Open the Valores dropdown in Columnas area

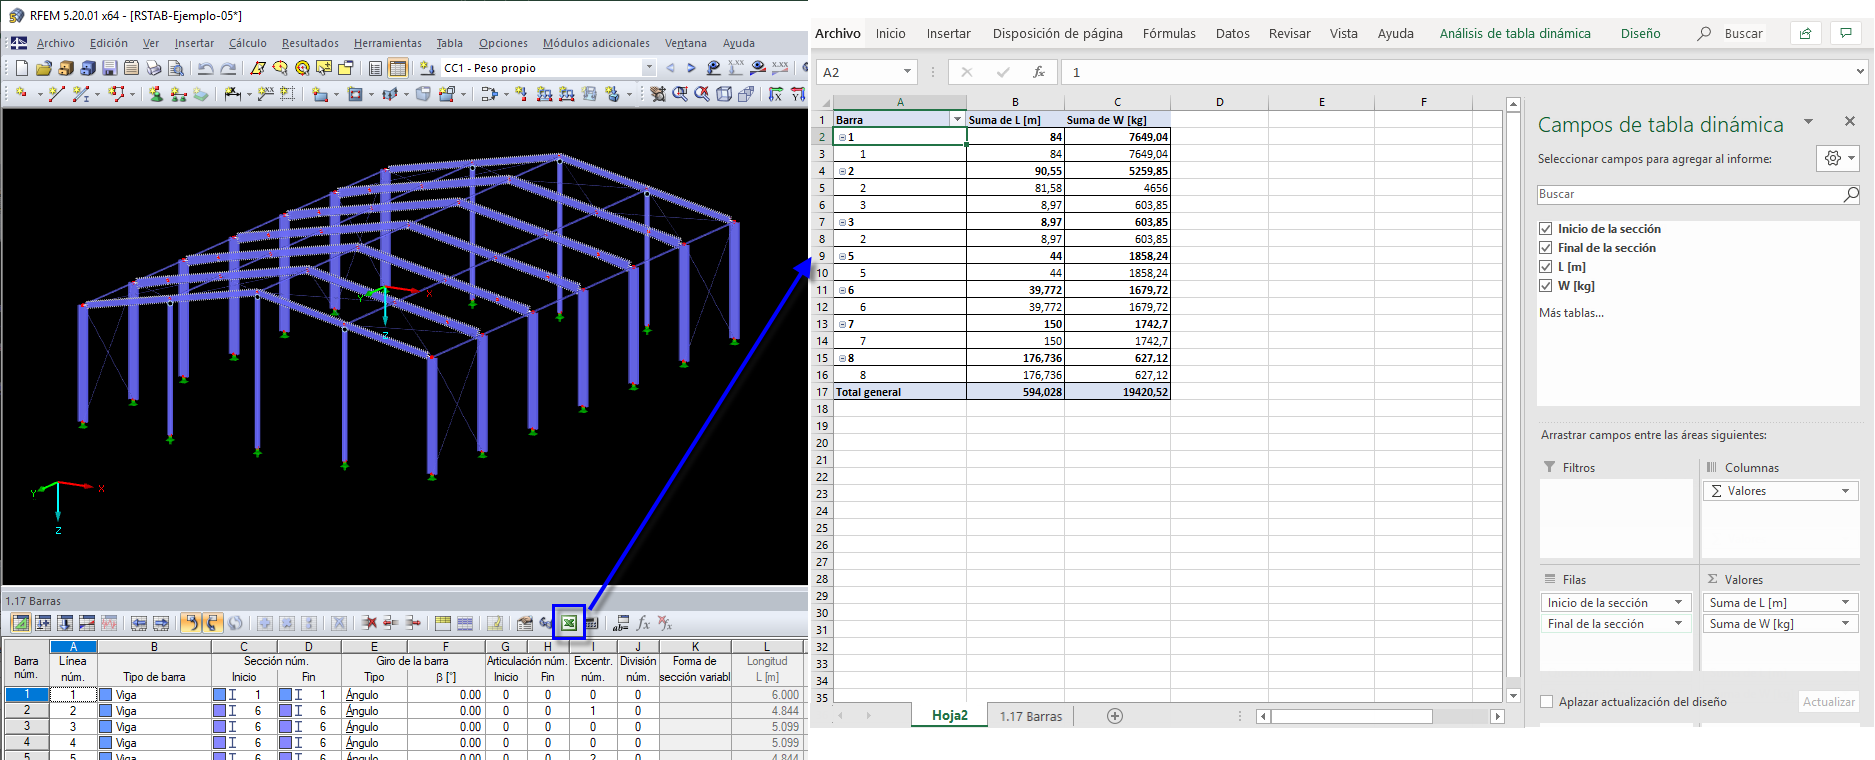click(1846, 491)
